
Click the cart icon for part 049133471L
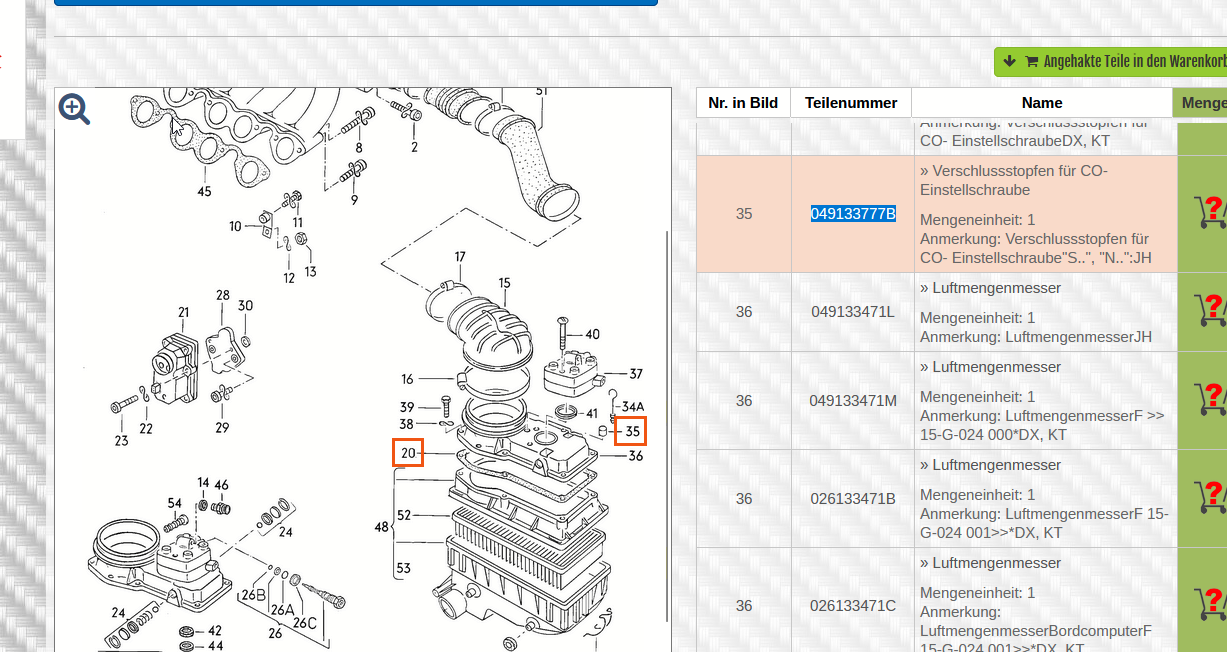pos(1210,311)
